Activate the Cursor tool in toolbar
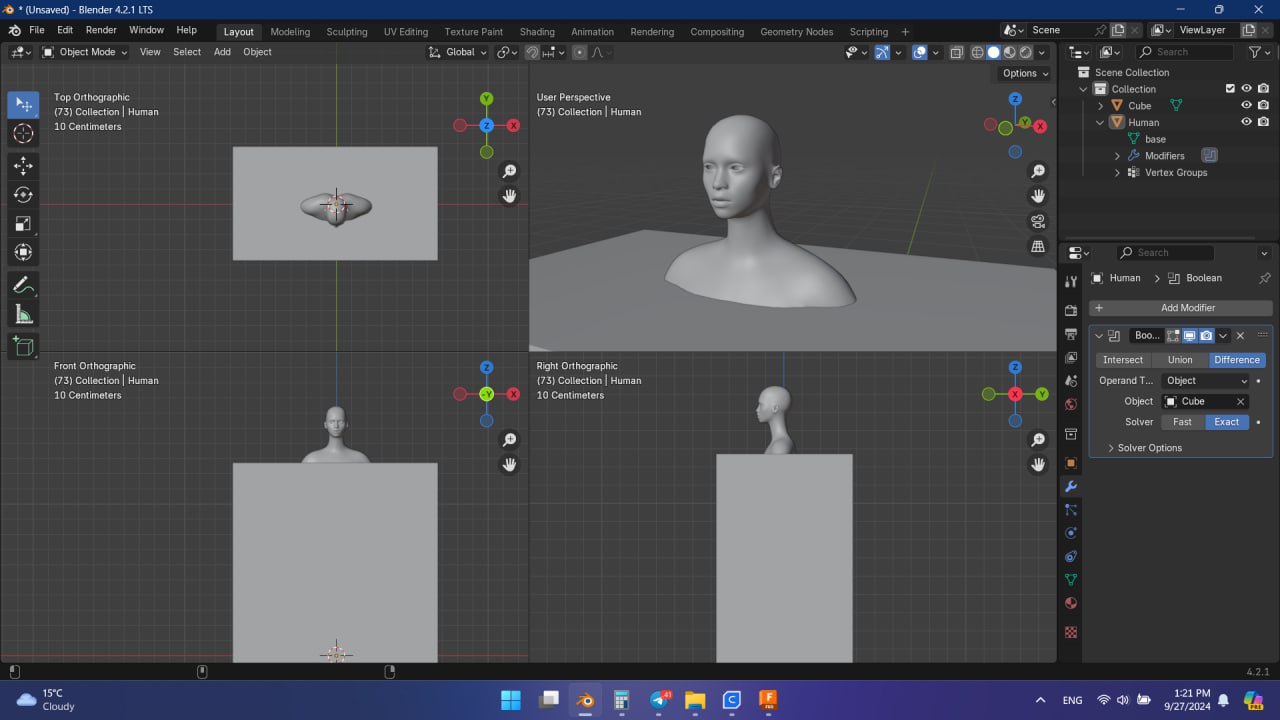The image size is (1280, 720). [24, 134]
